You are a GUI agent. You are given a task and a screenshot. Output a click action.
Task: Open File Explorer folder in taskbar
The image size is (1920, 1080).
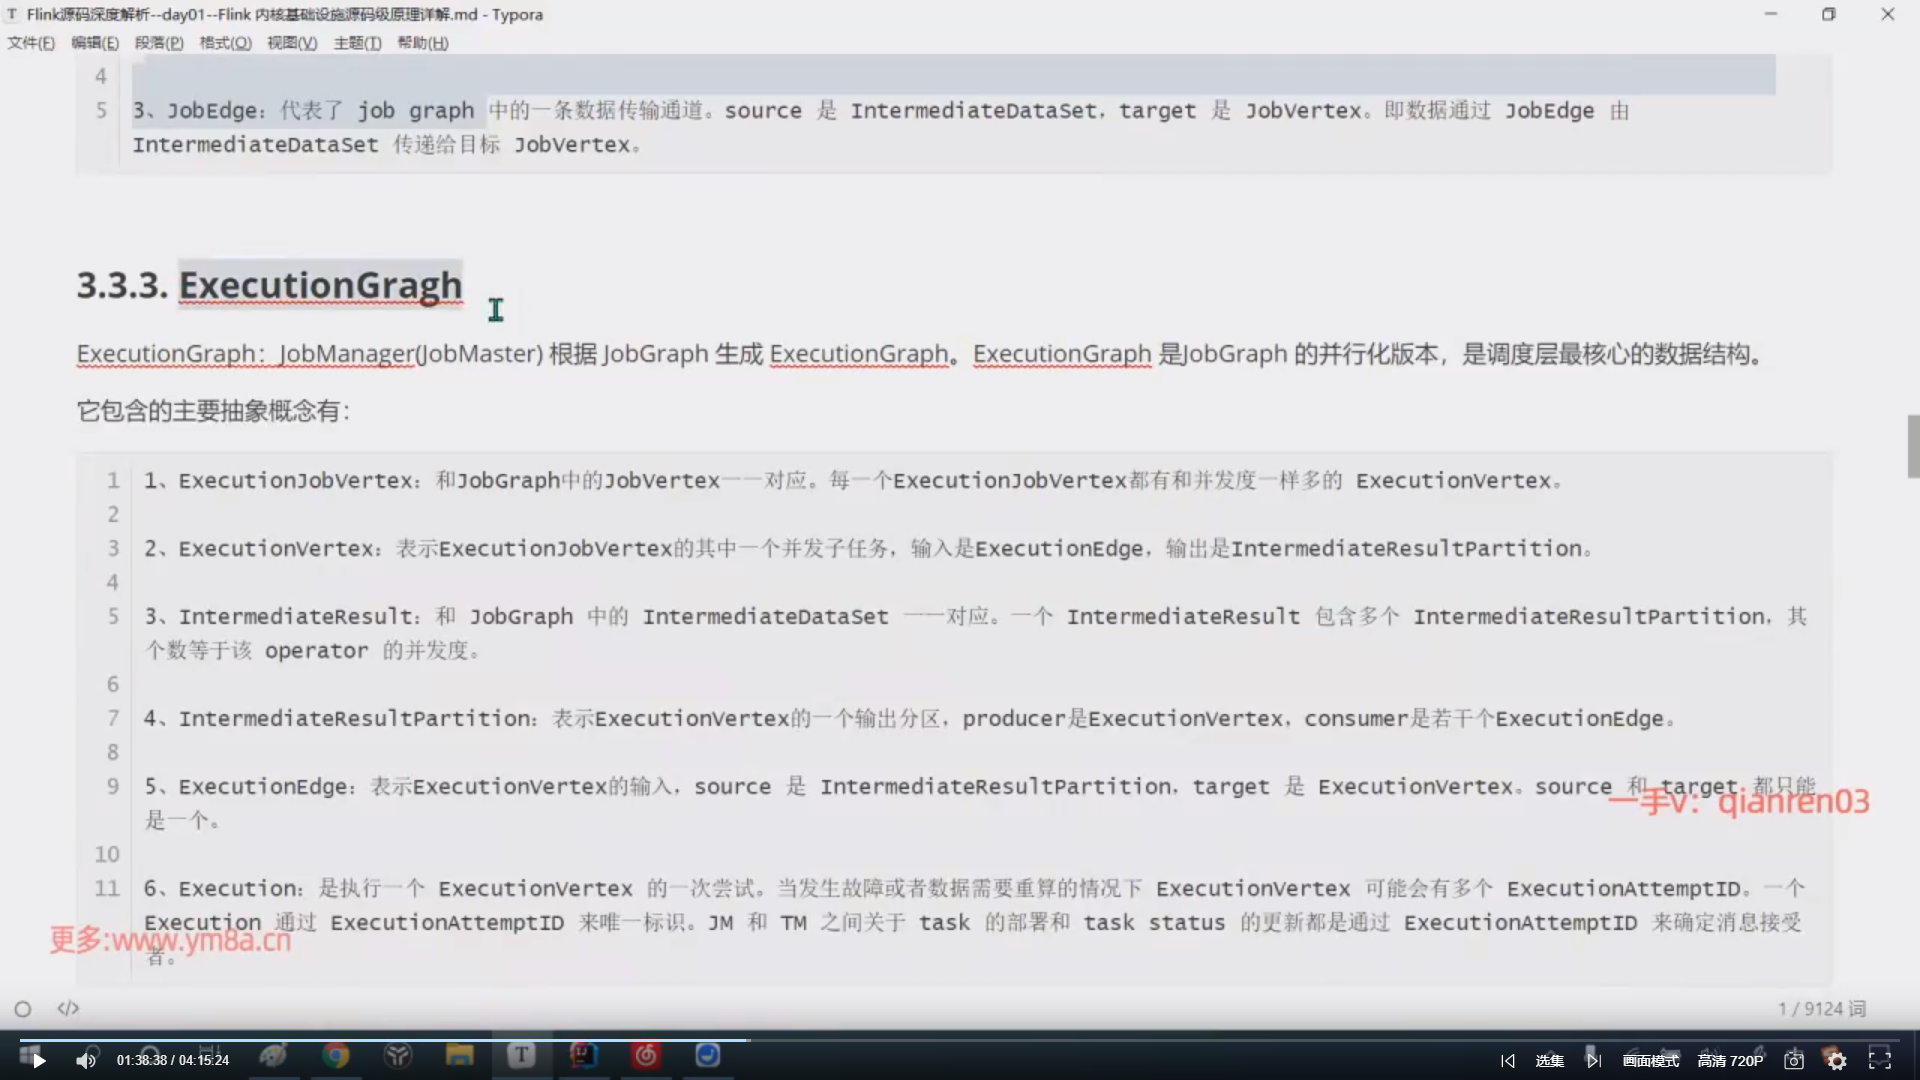pyautogui.click(x=460, y=1056)
